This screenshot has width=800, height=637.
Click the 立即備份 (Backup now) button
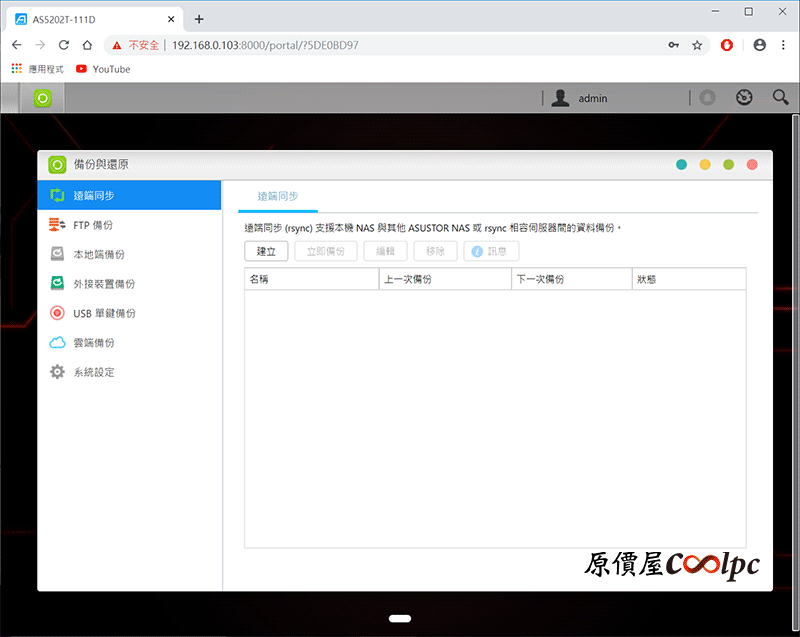tap(326, 251)
